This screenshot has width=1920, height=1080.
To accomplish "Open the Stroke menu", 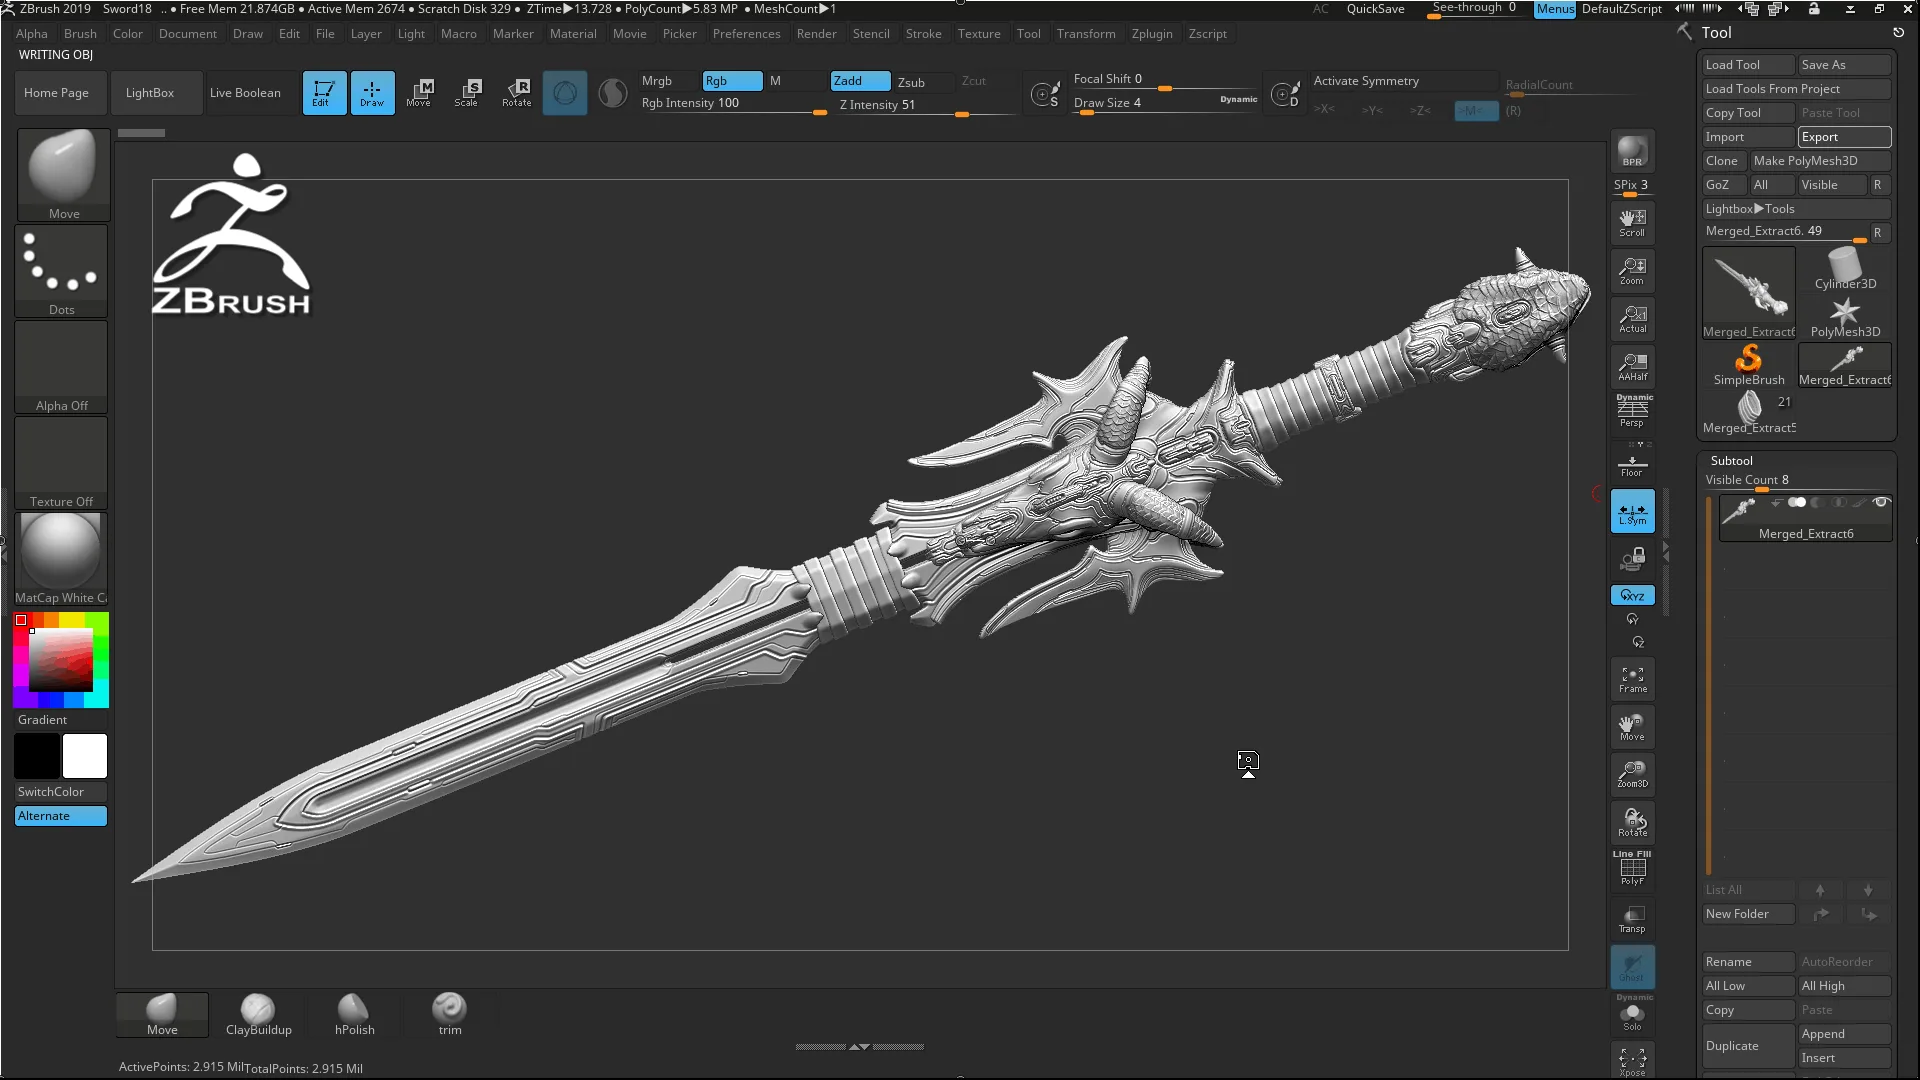I will 923,33.
